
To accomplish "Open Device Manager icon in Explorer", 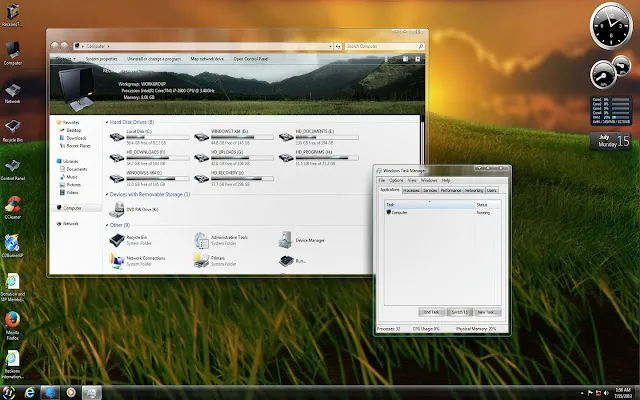I will pyautogui.click(x=286, y=240).
